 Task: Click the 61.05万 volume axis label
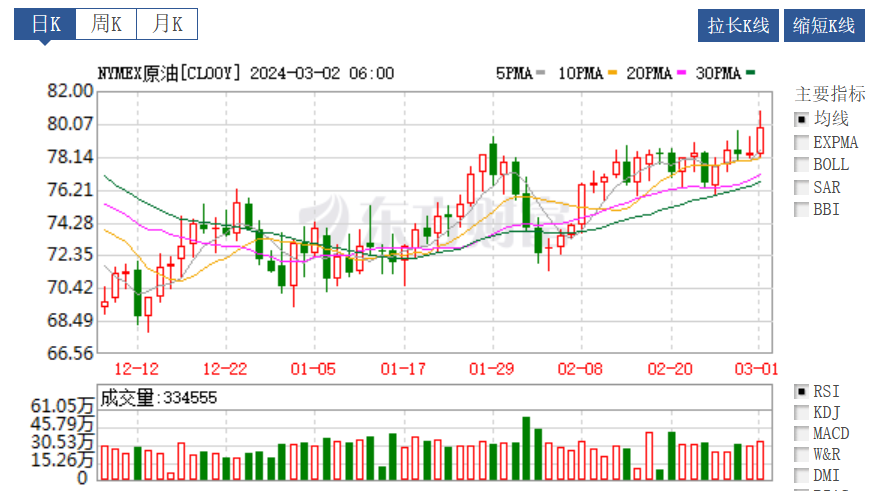pyautogui.click(x=62, y=406)
